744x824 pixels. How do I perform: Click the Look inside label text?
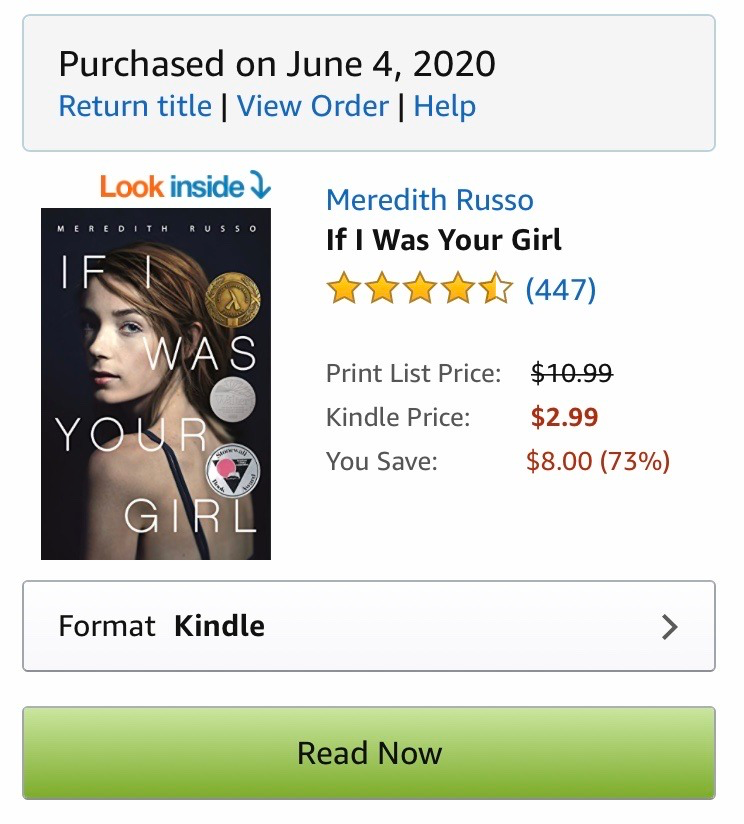[172, 186]
